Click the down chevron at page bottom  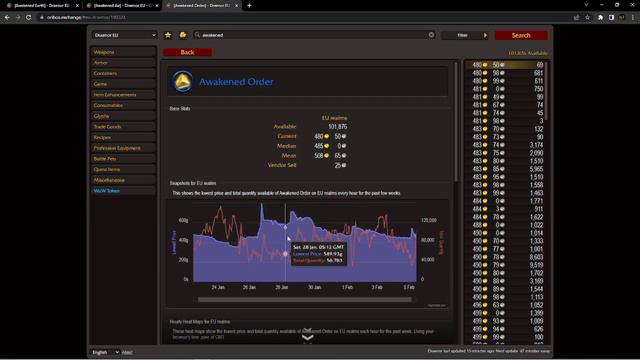307,337
